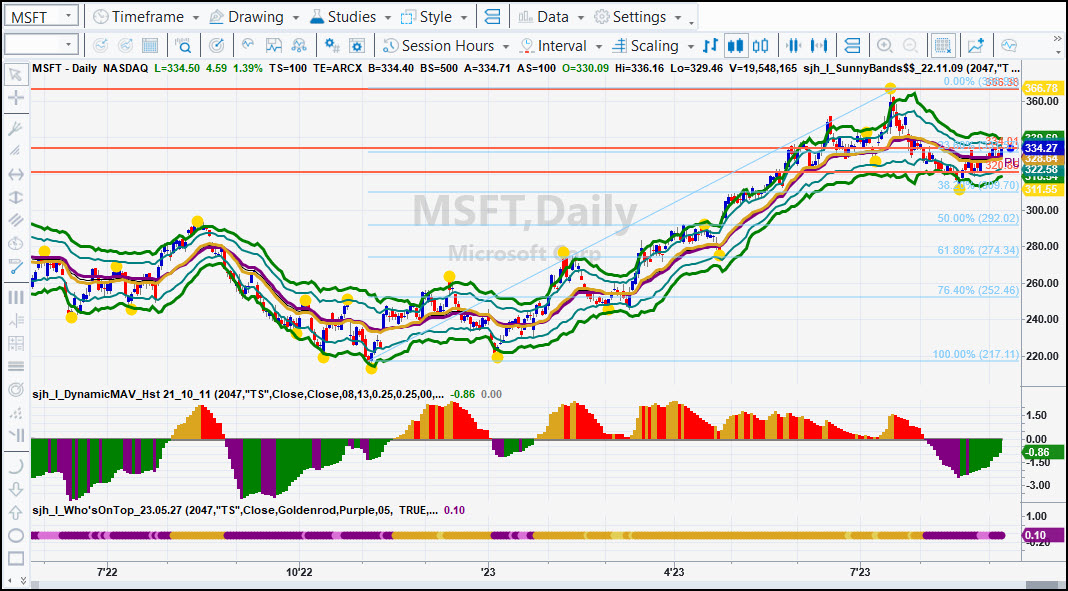
Task: Click the window settings gear icon
Action: click(357, 46)
